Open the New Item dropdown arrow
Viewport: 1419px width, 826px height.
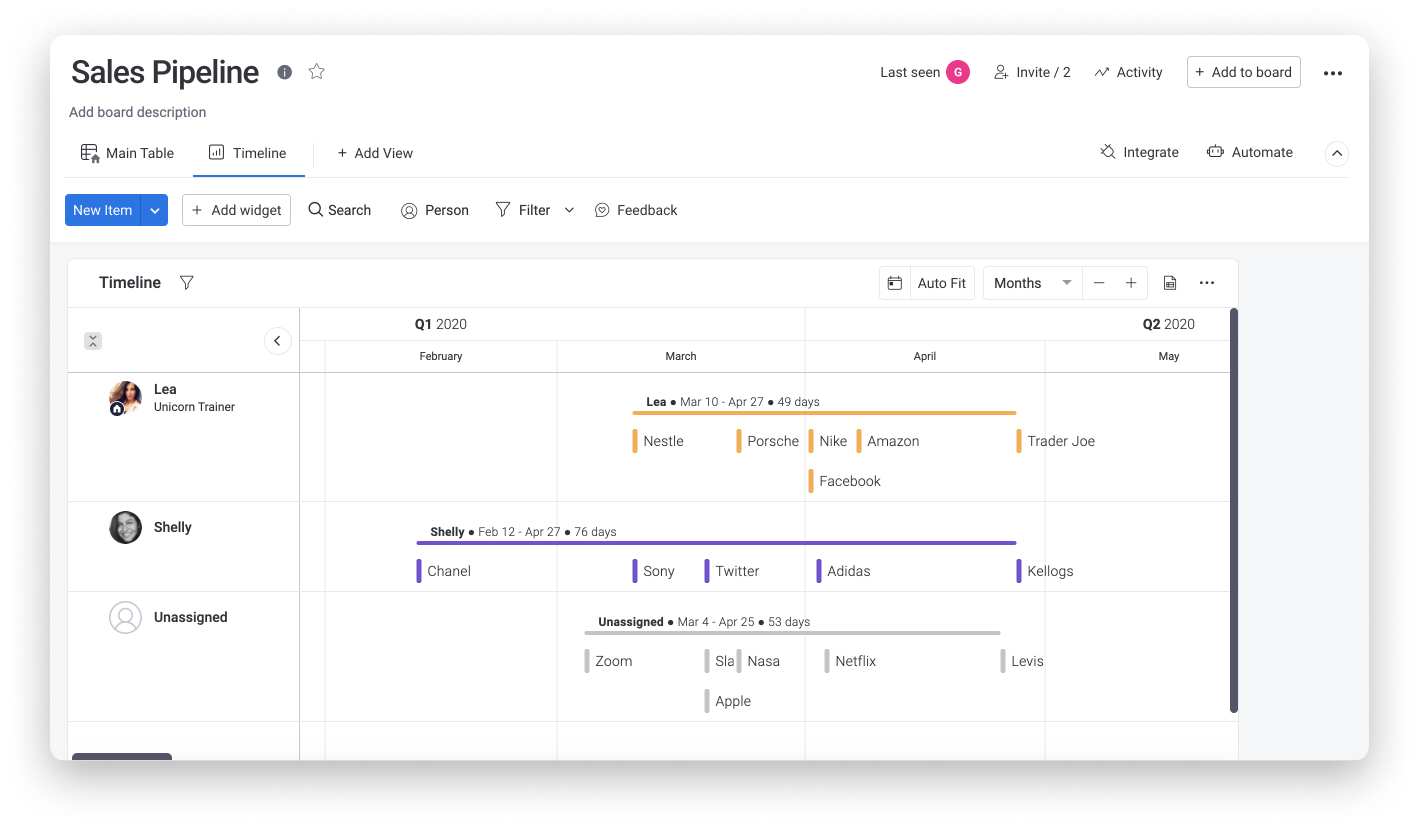click(155, 210)
